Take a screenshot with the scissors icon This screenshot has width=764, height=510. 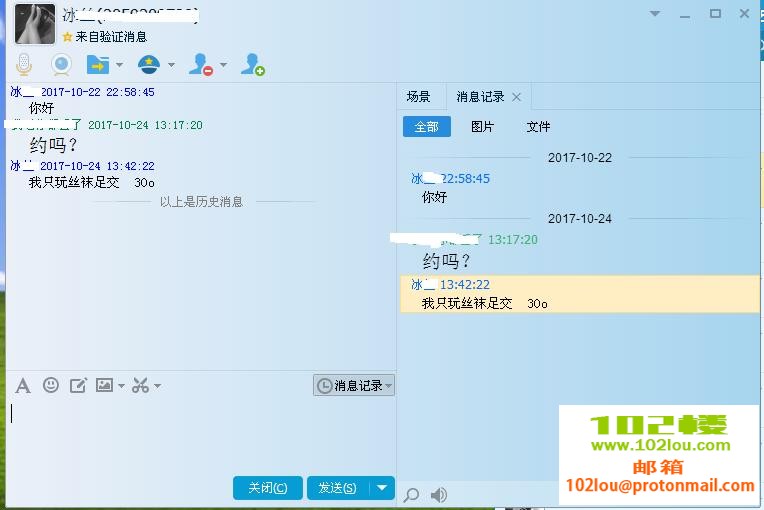click(x=140, y=385)
